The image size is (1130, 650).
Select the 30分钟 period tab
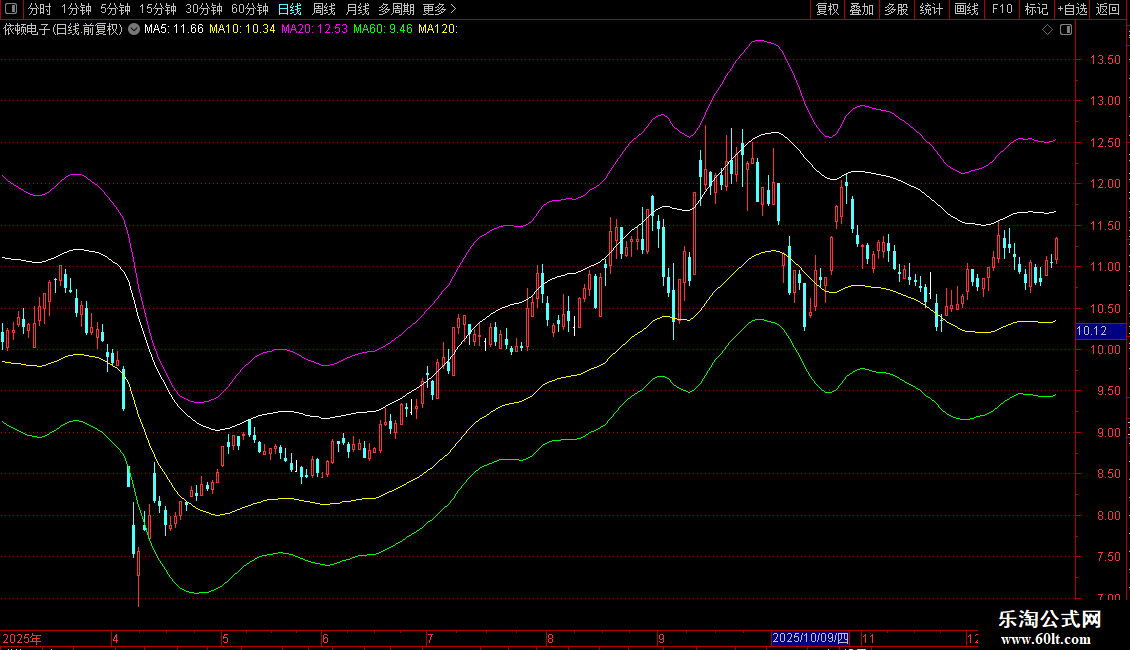tap(203, 9)
